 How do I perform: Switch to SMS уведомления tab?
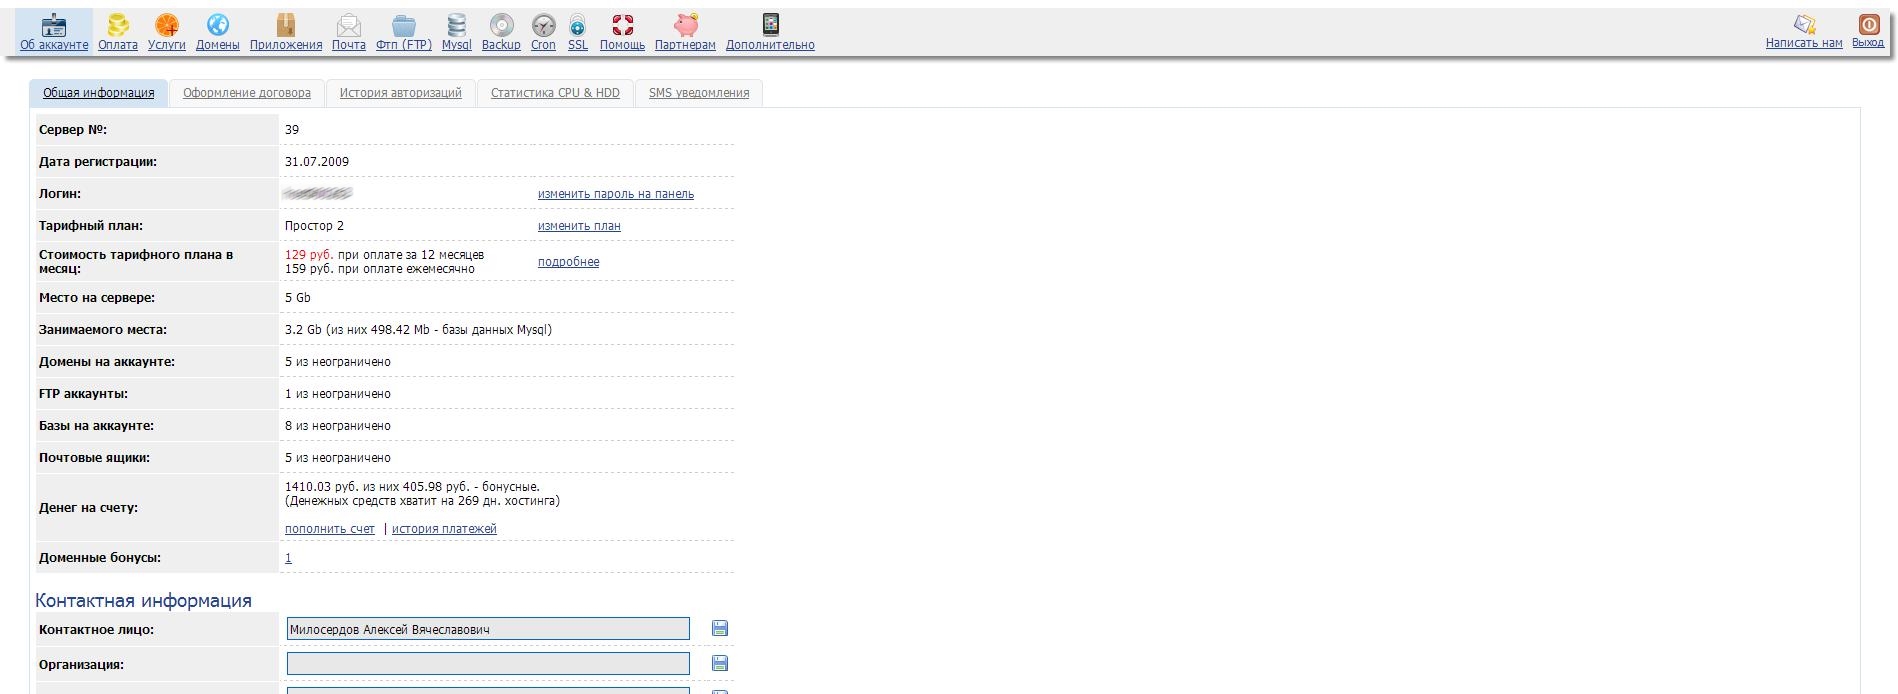point(699,93)
